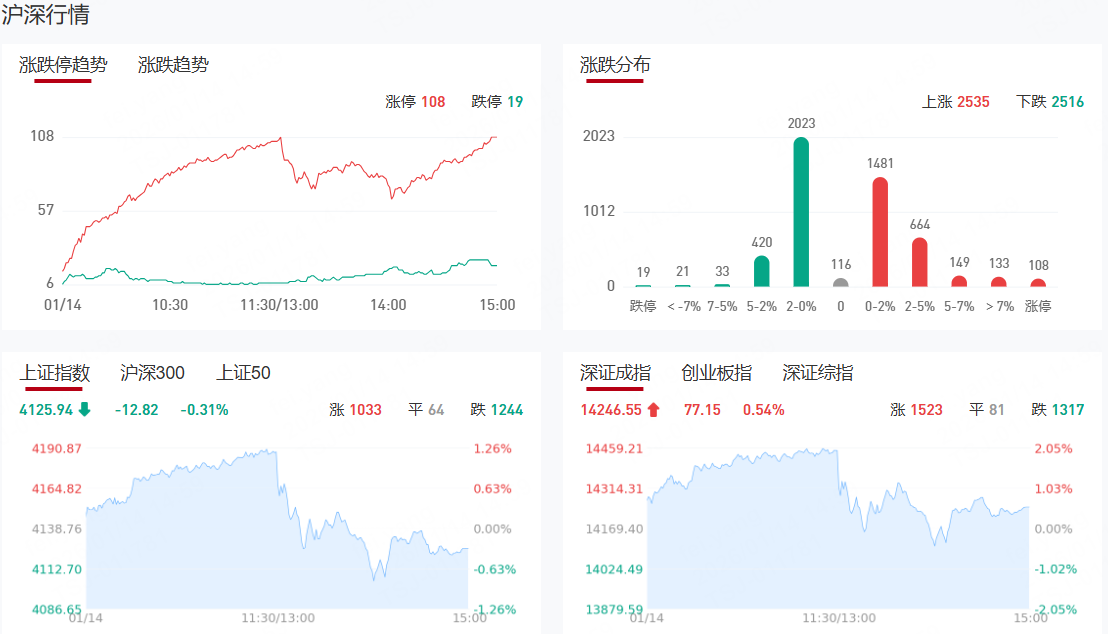
Task: Click the 沪深行情 section heading
Action: click(45, 15)
